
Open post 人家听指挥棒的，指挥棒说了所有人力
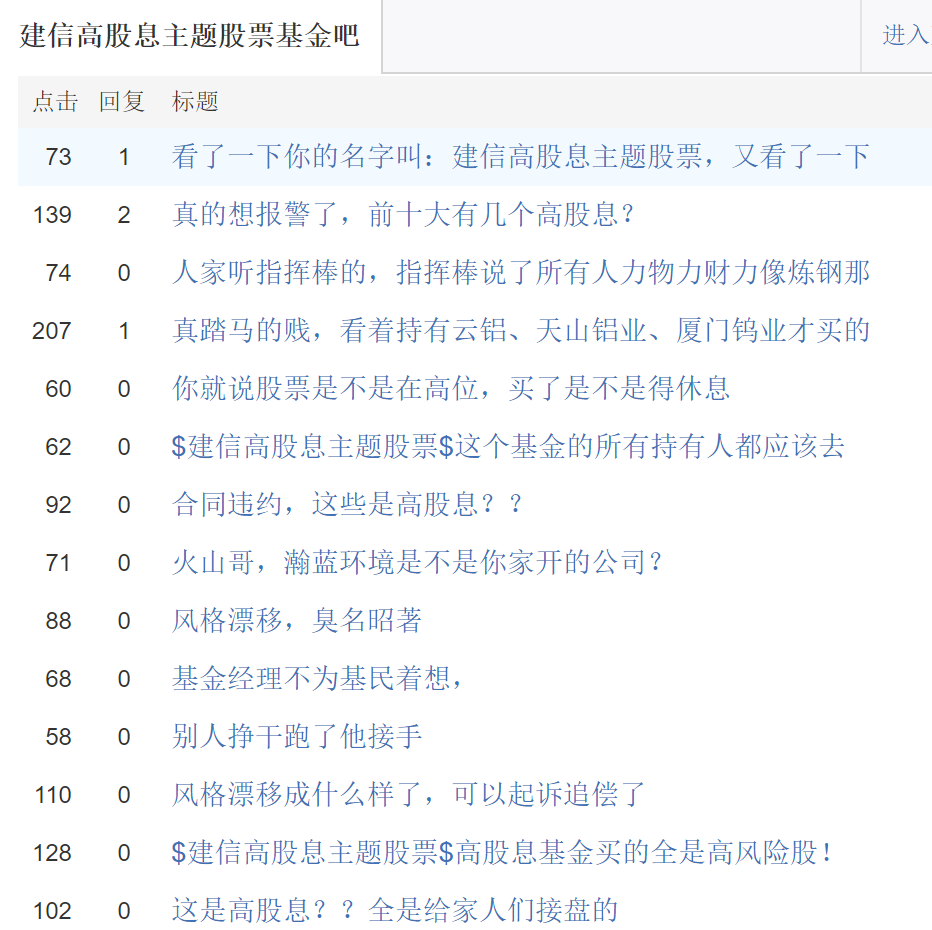(x=521, y=273)
